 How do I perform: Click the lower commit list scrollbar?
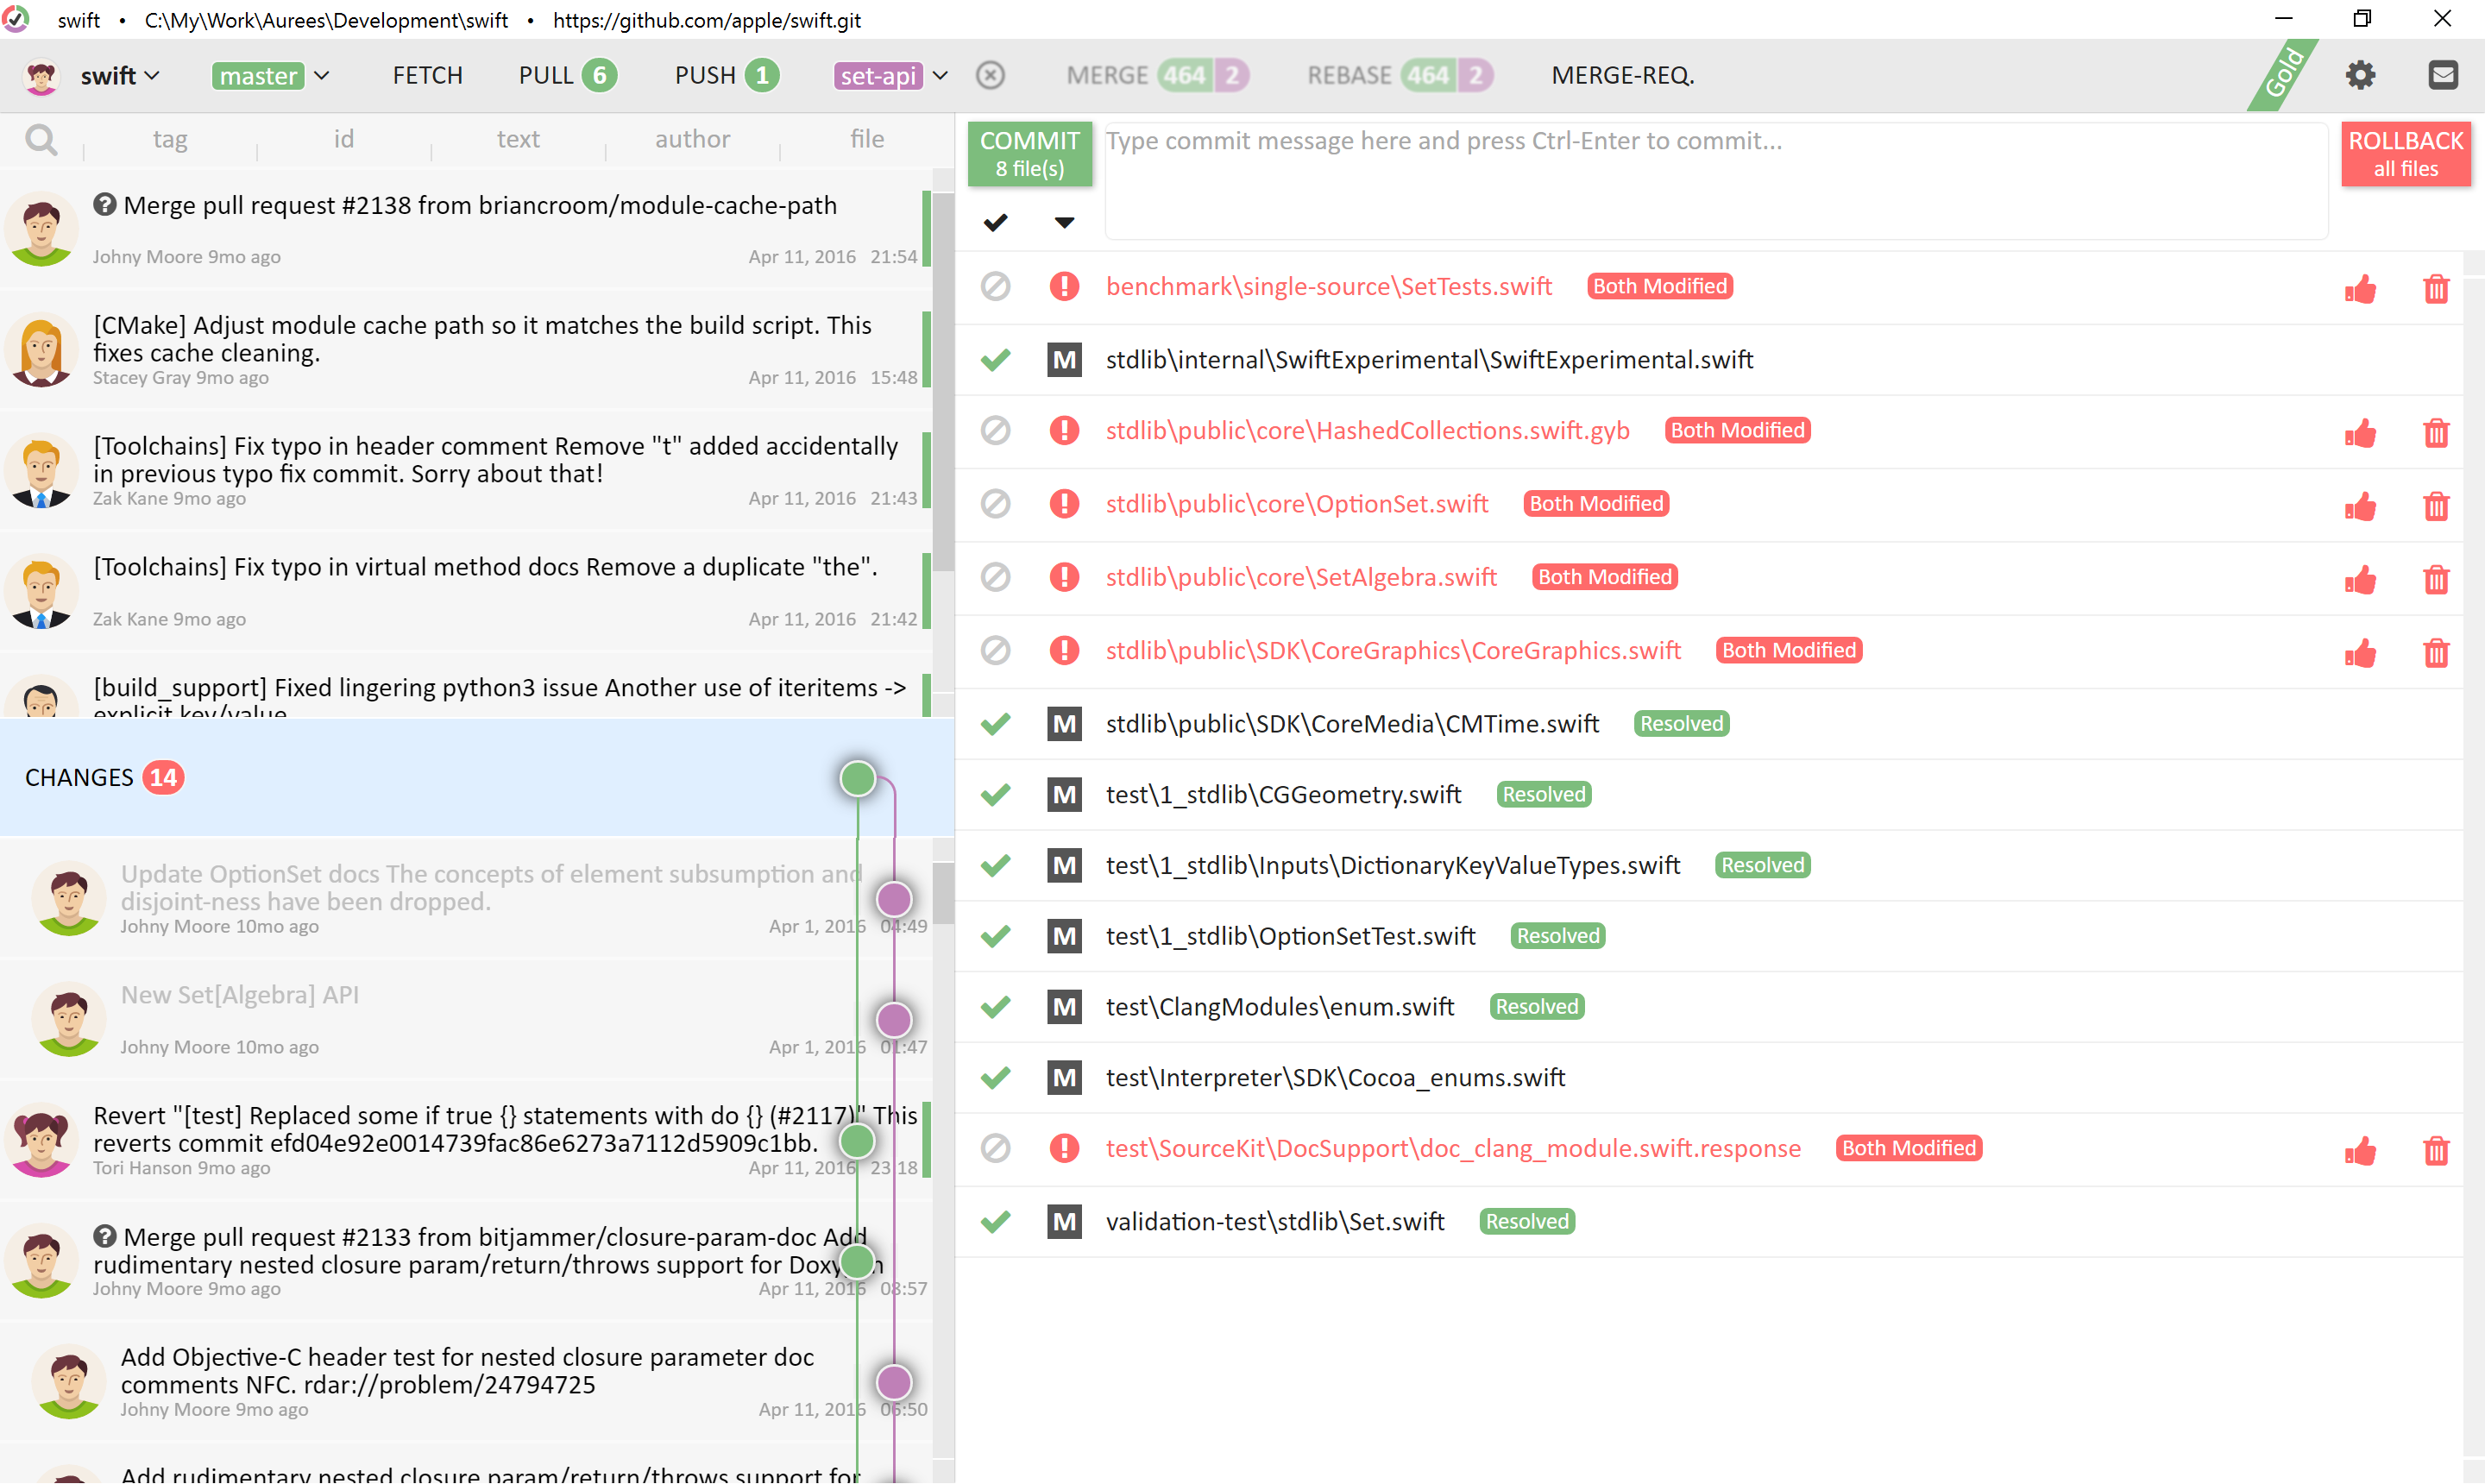coord(943,892)
